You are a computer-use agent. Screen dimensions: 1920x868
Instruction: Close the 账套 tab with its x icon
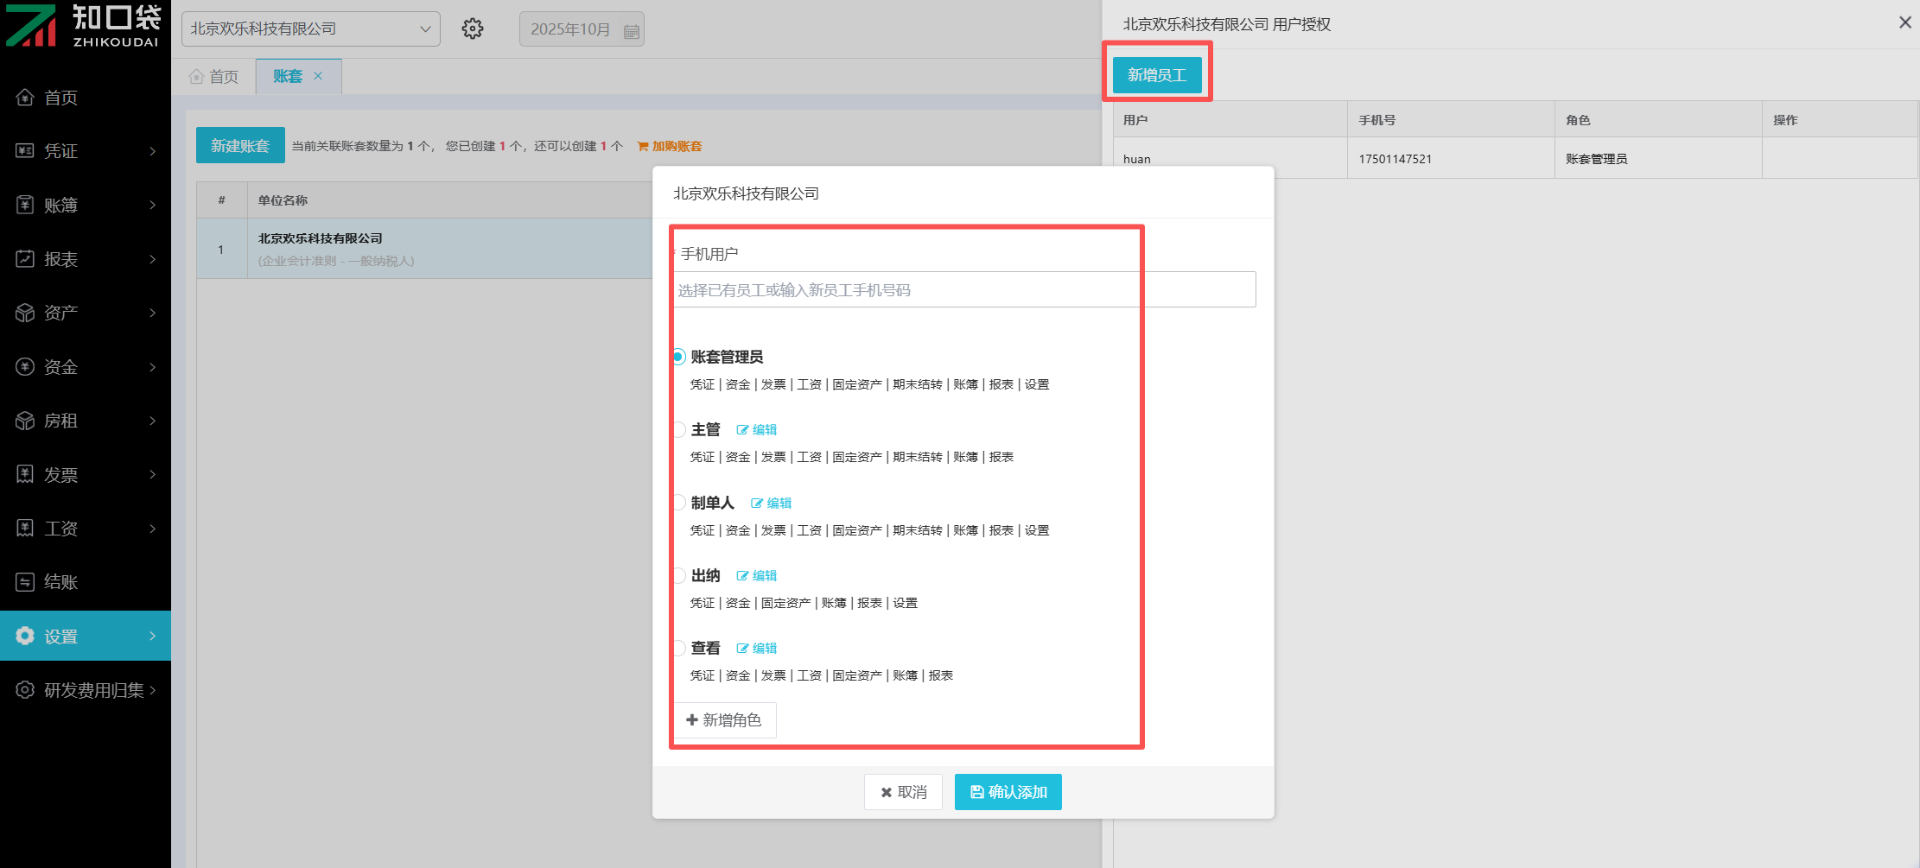coord(318,76)
